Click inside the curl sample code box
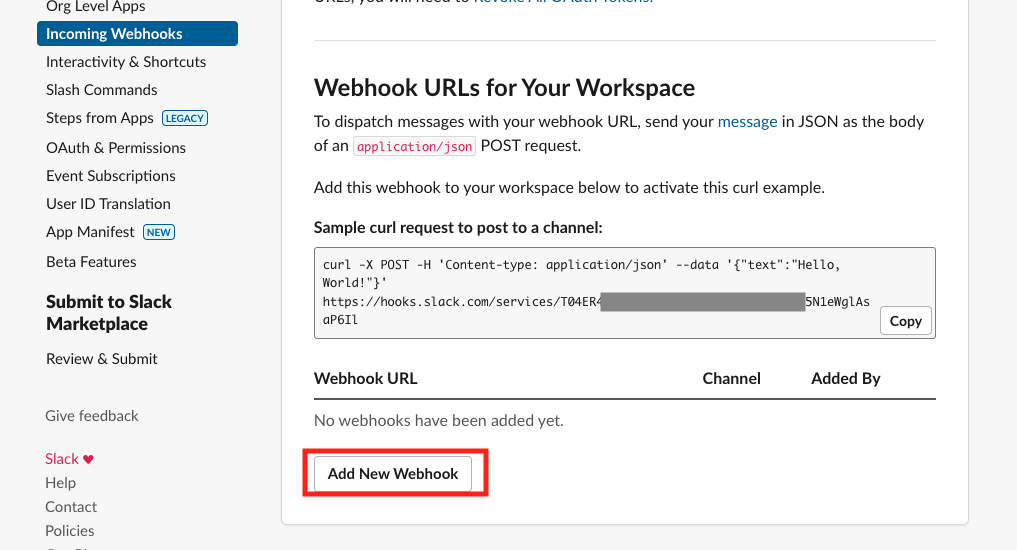 coord(625,293)
